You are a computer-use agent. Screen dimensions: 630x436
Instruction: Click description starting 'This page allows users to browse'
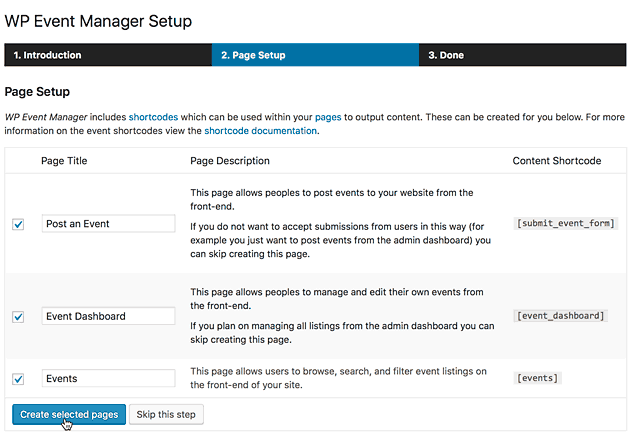tap(338, 378)
